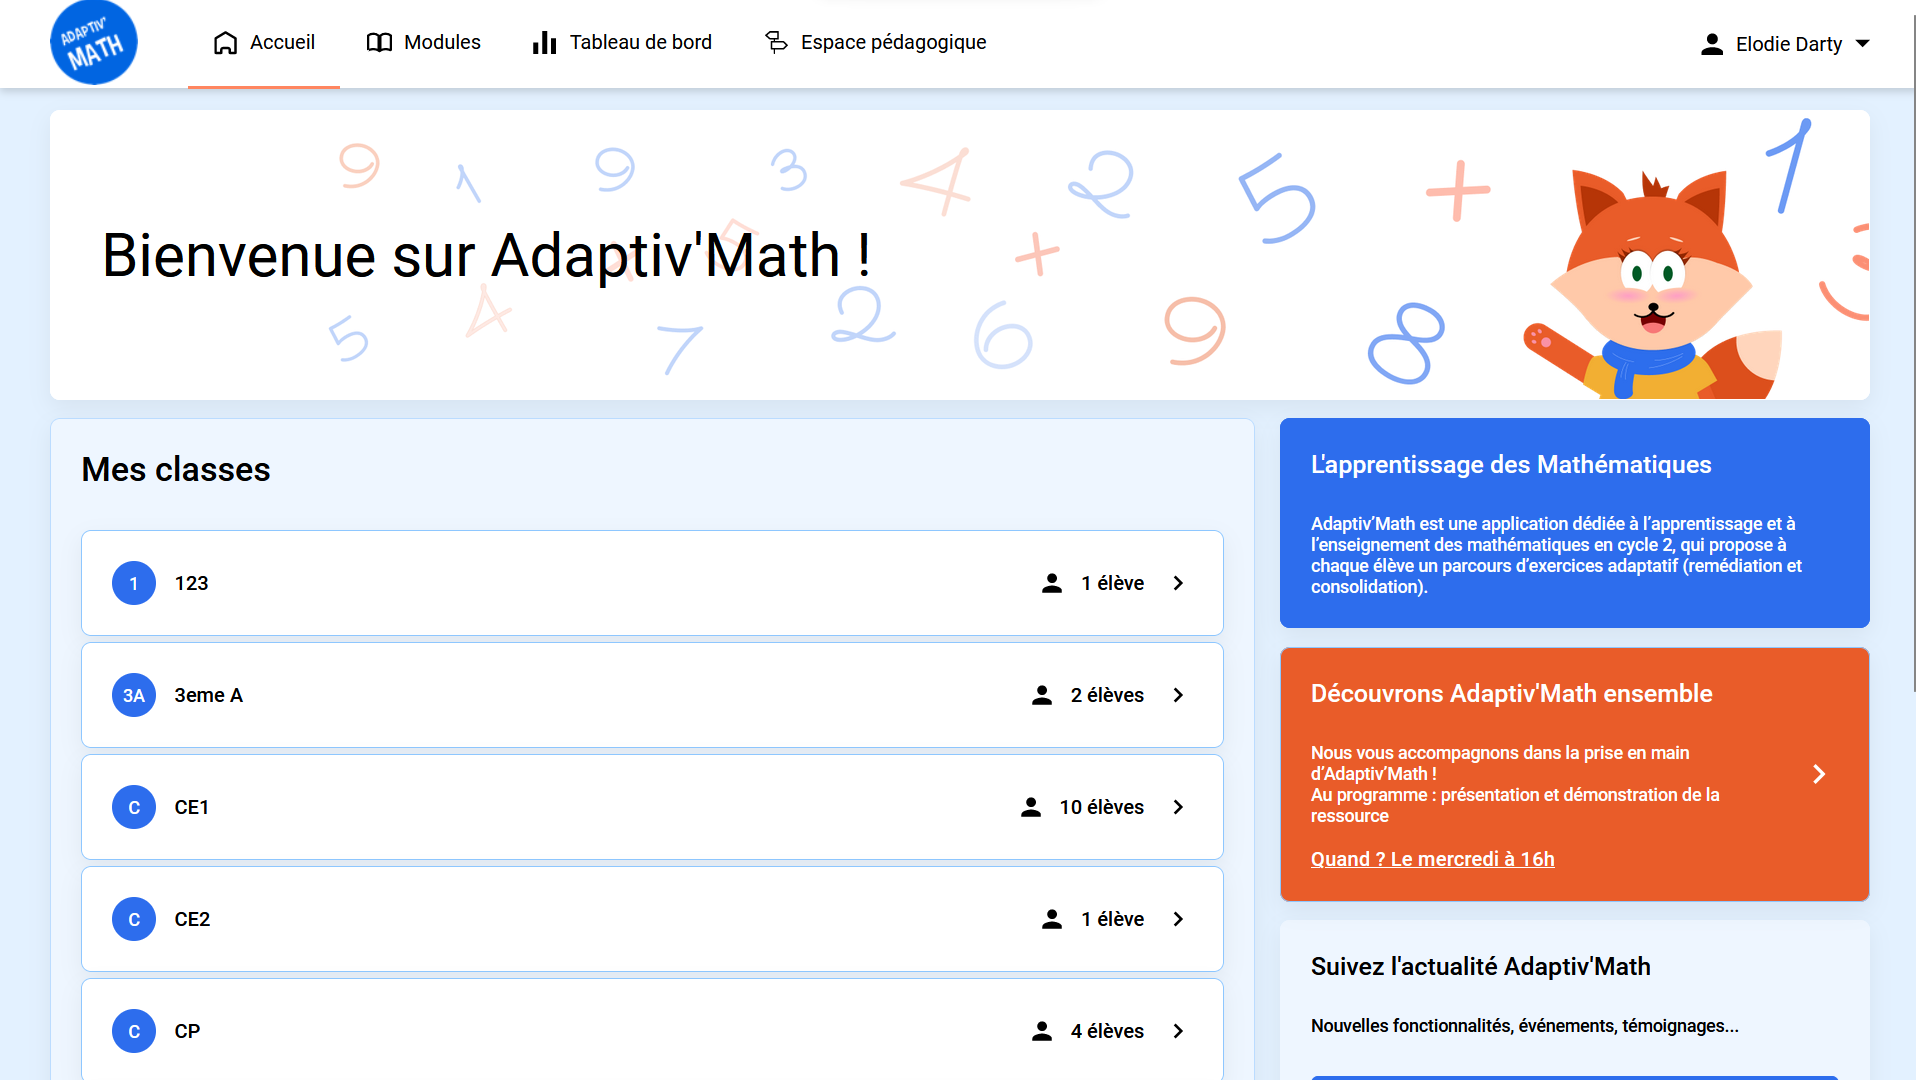Click the blue avatar badge for class 123
Viewport: 1916px width, 1080px height.
click(x=134, y=583)
